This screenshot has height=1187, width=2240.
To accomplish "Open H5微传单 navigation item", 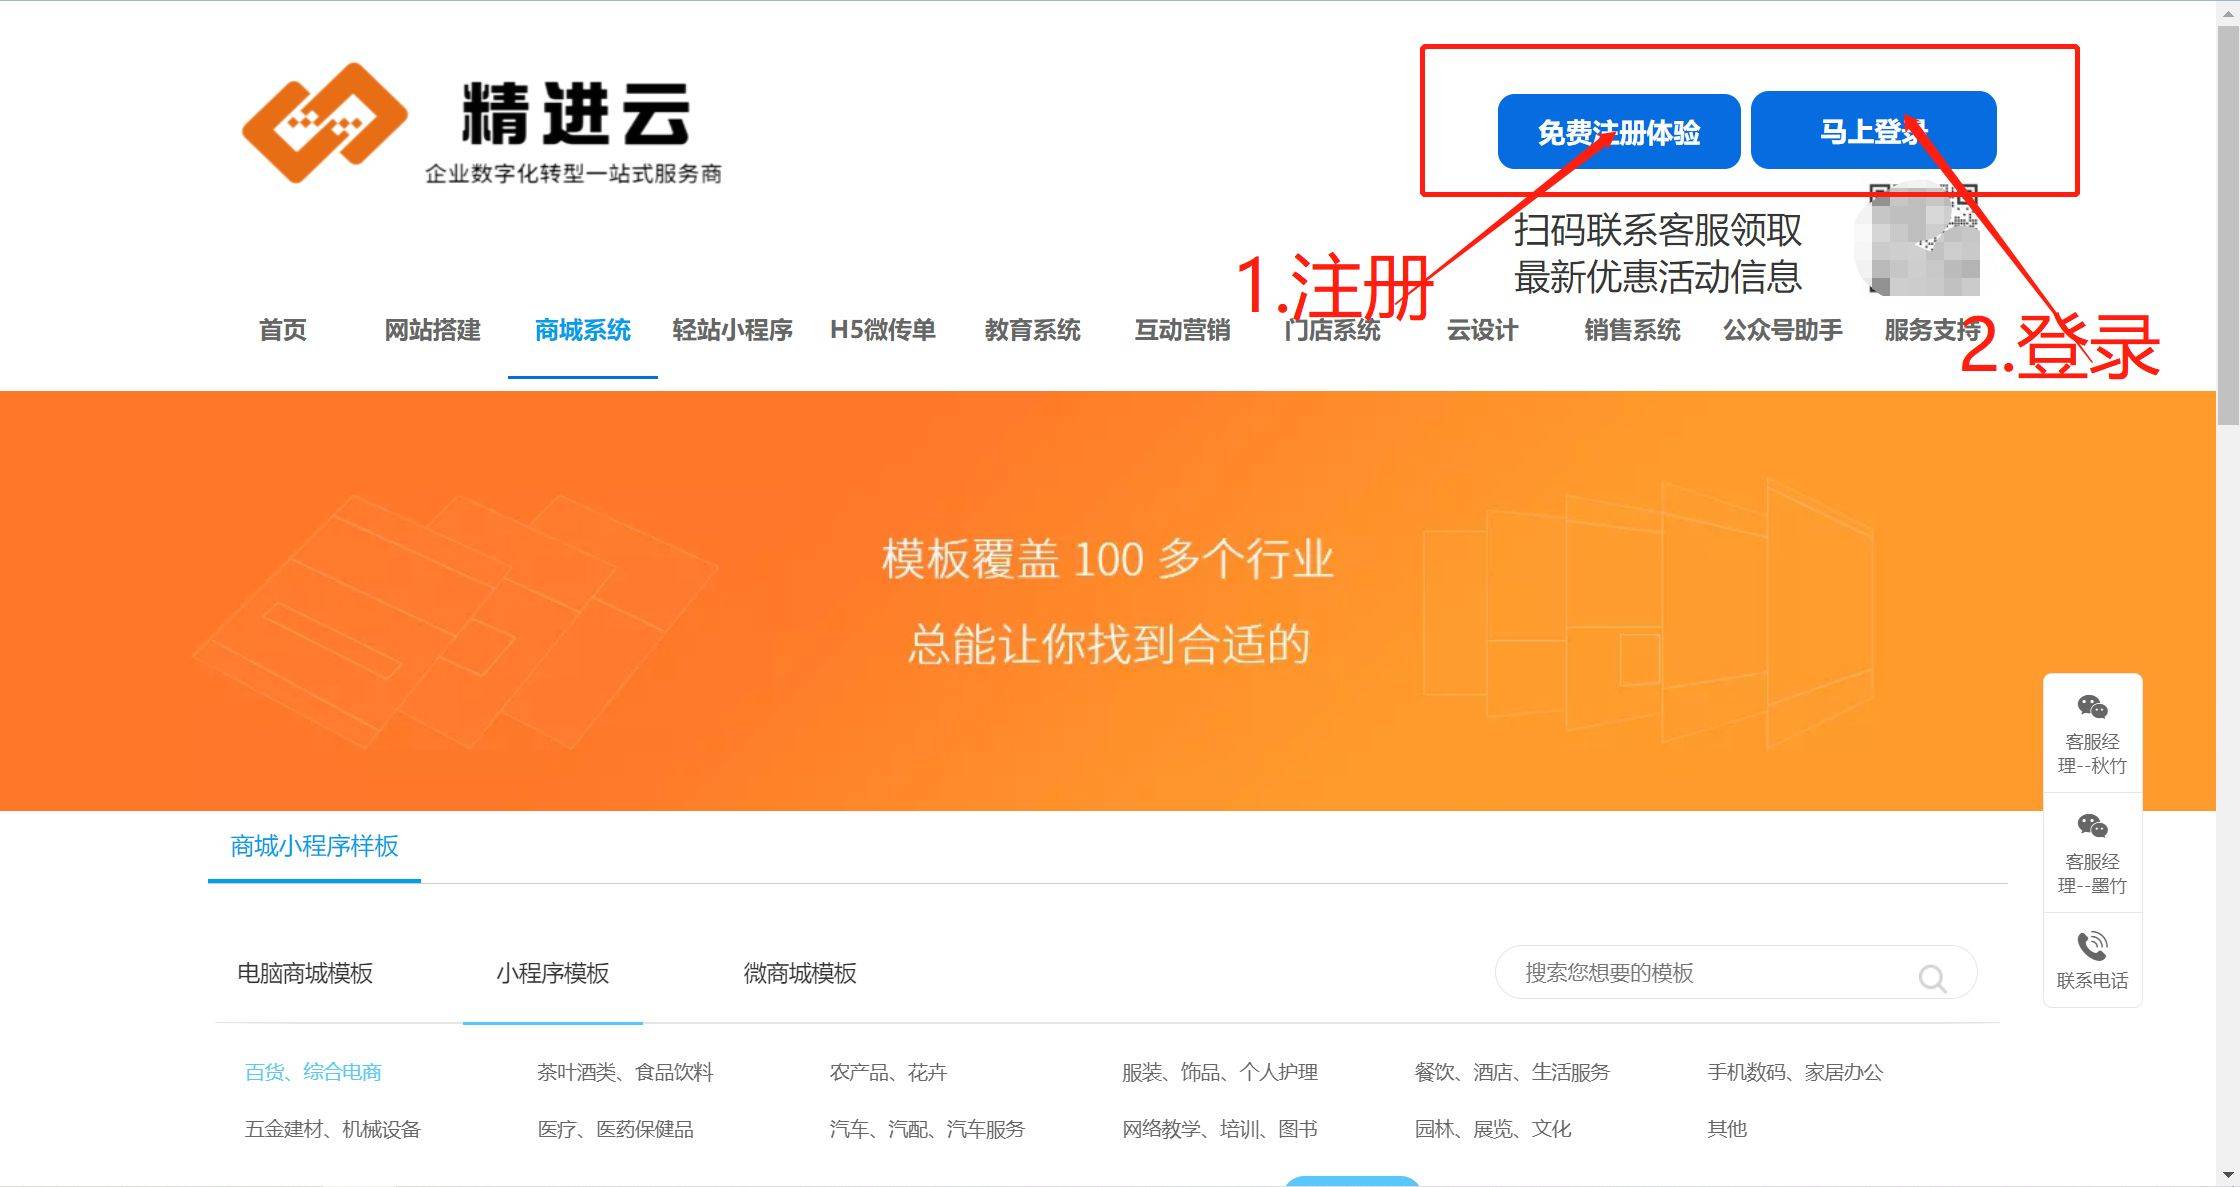I will pyautogui.click(x=883, y=330).
